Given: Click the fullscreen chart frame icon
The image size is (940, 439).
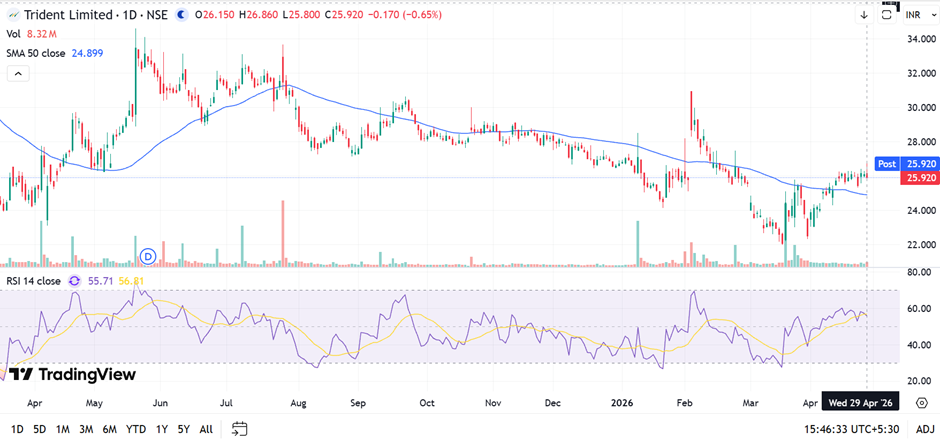Looking at the screenshot, I should click(x=886, y=15).
